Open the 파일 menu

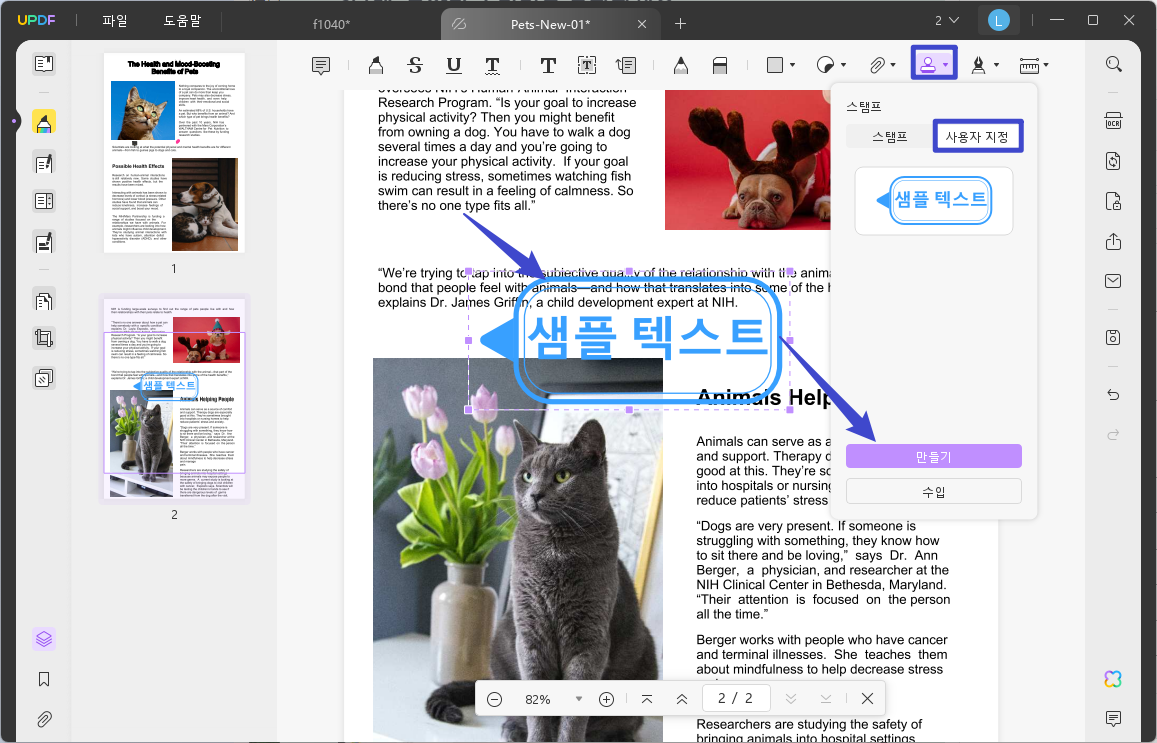[114, 21]
